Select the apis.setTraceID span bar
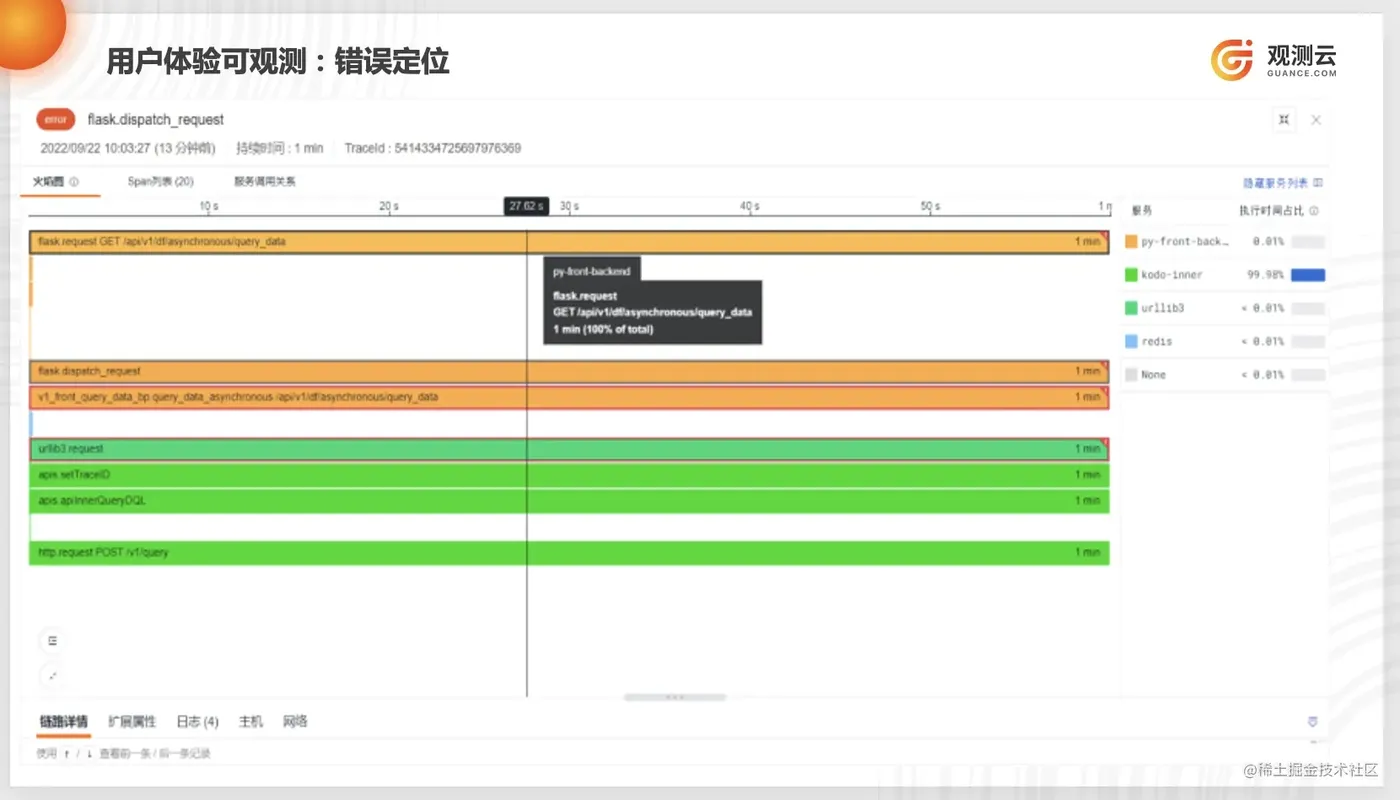1400x800 pixels. [x=569, y=475]
